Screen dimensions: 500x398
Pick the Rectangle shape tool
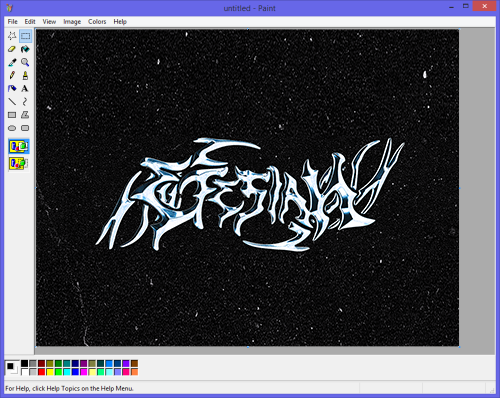[x=12, y=115]
